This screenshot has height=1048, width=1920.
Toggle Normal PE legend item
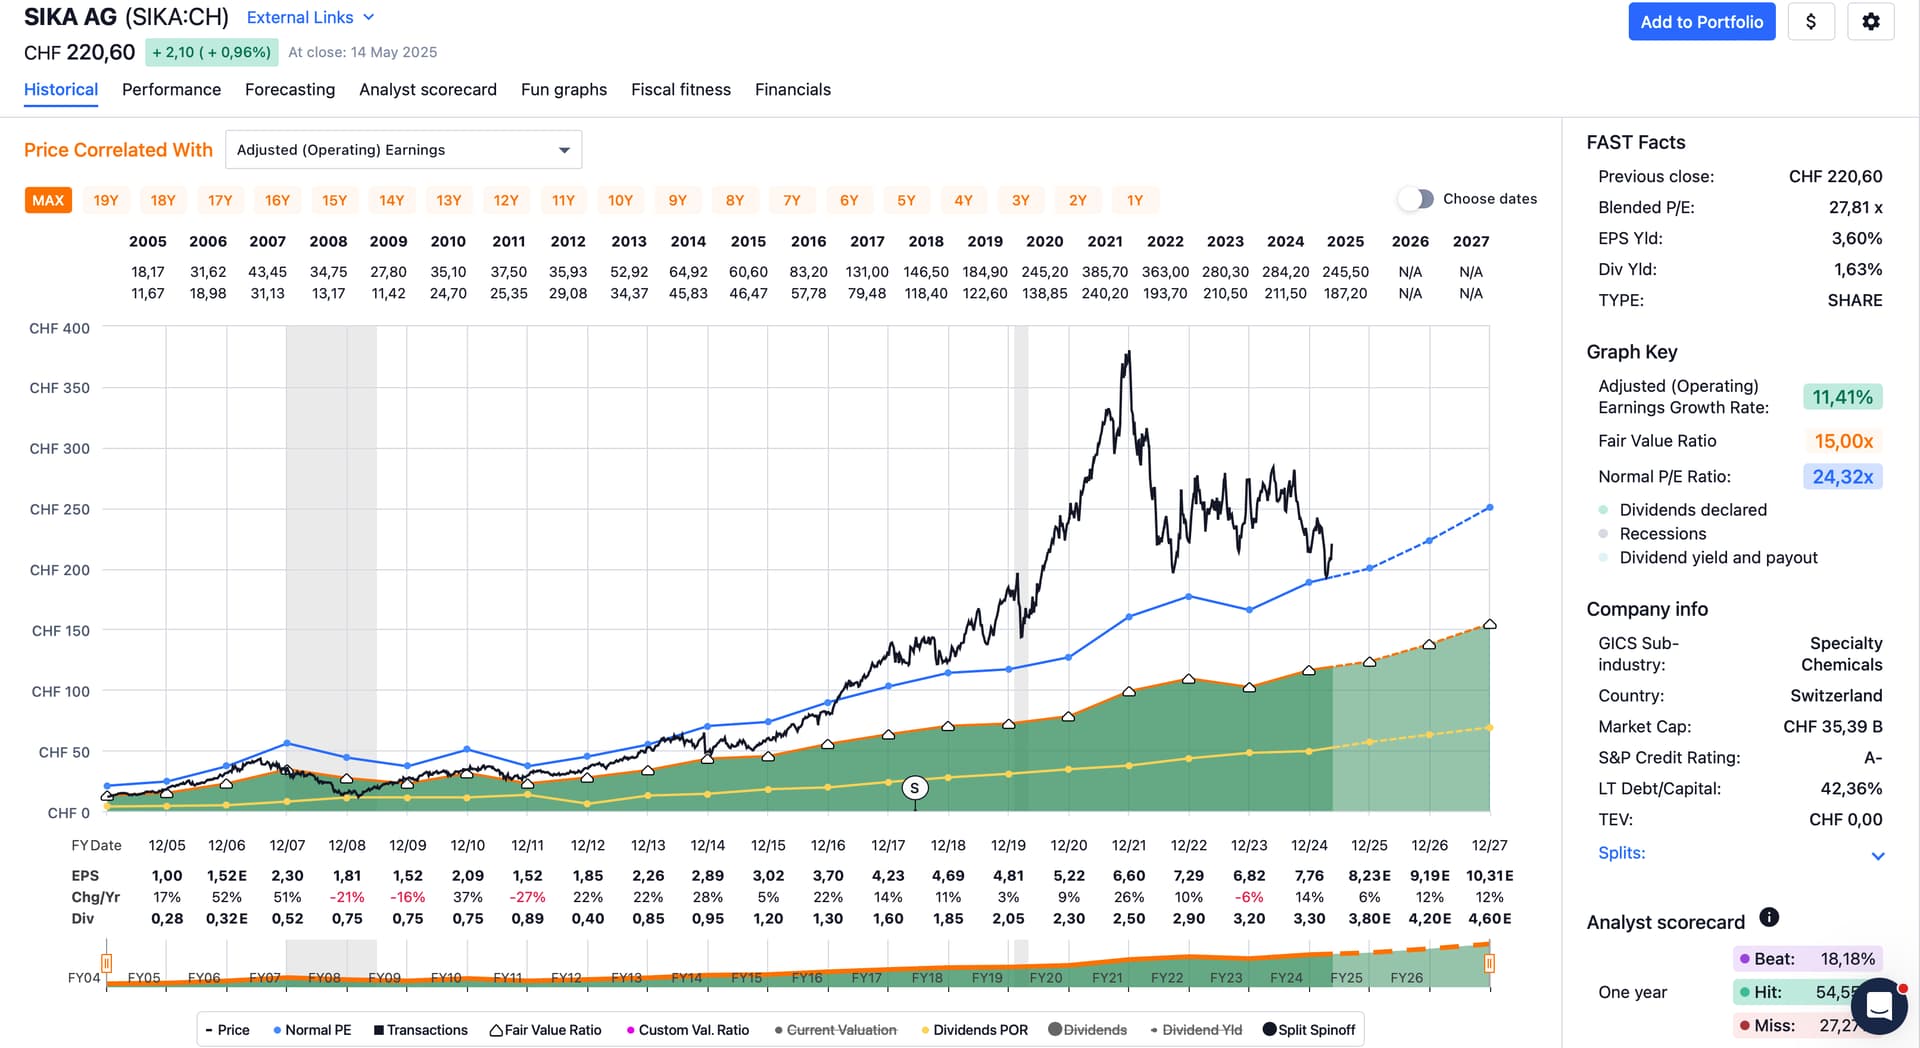(312, 1030)
